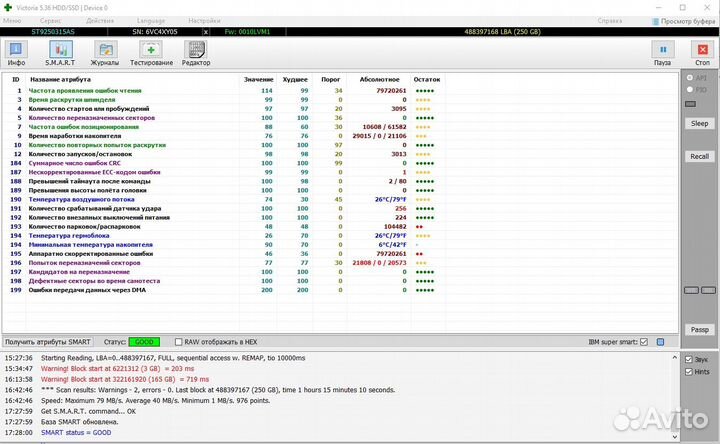The image size is (720, 444).
Task: Toggle the Звук sound checkbox
Action: tap(688, 359)
